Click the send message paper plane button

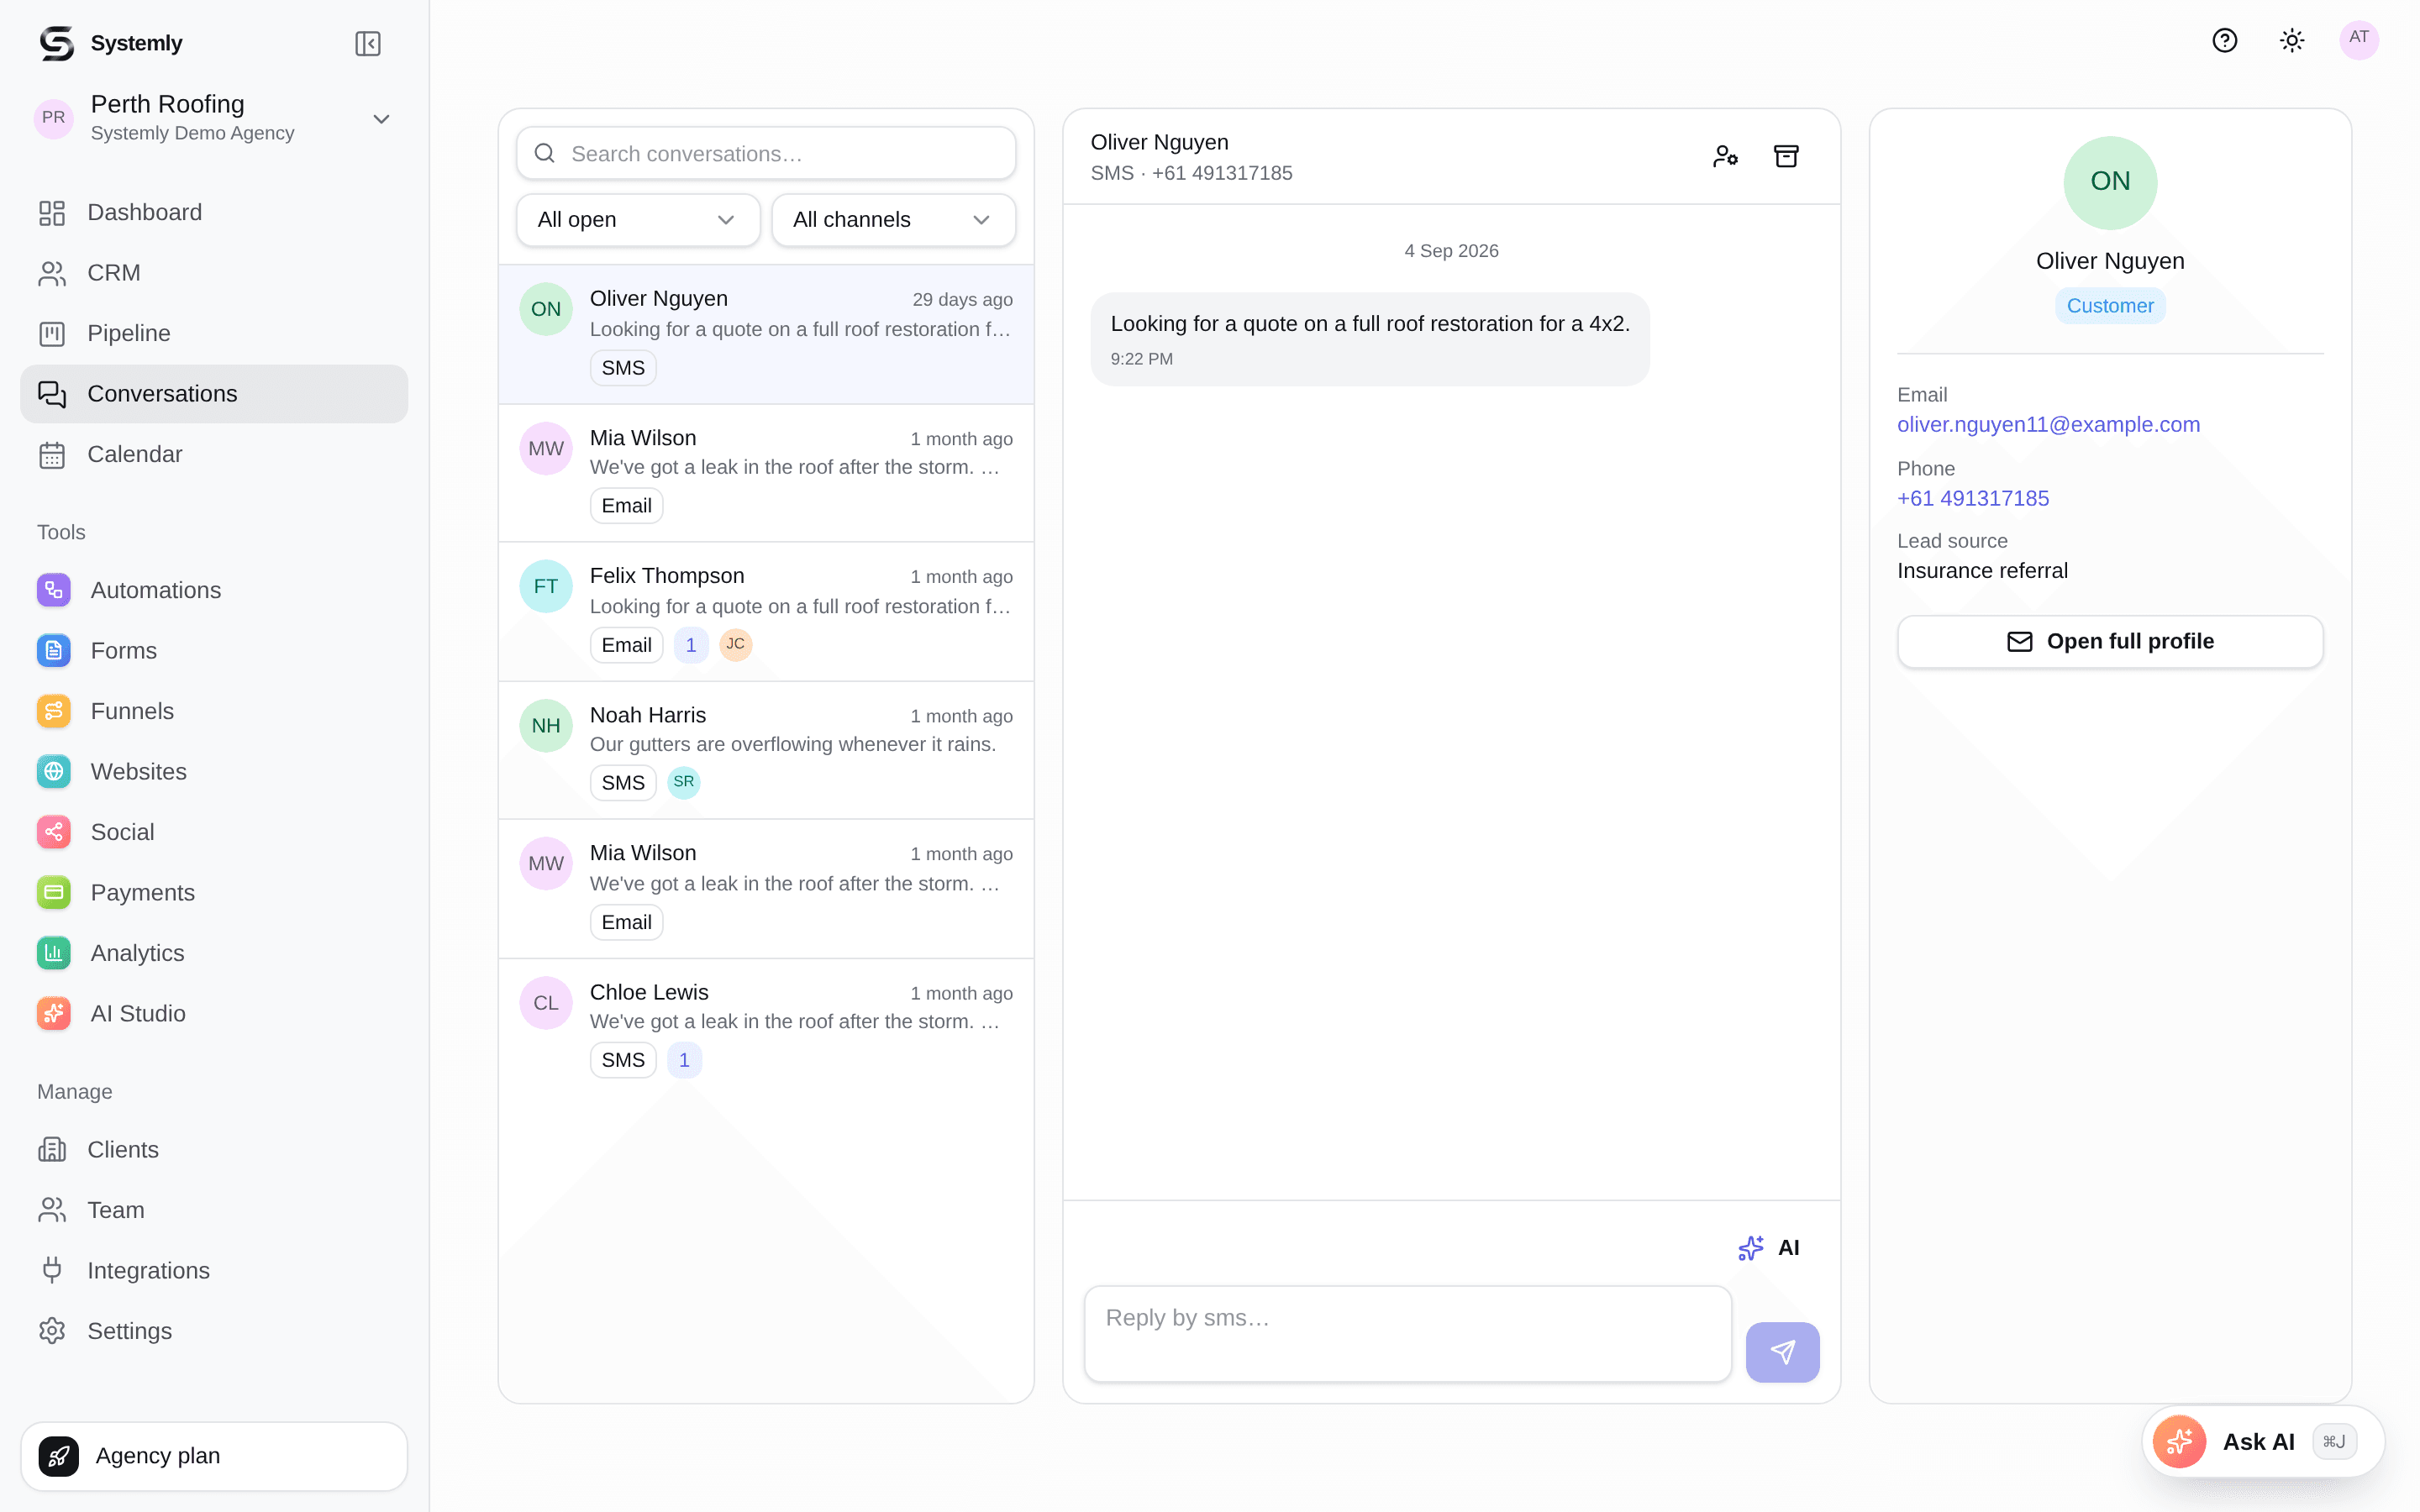[x=1782, y=1352]
